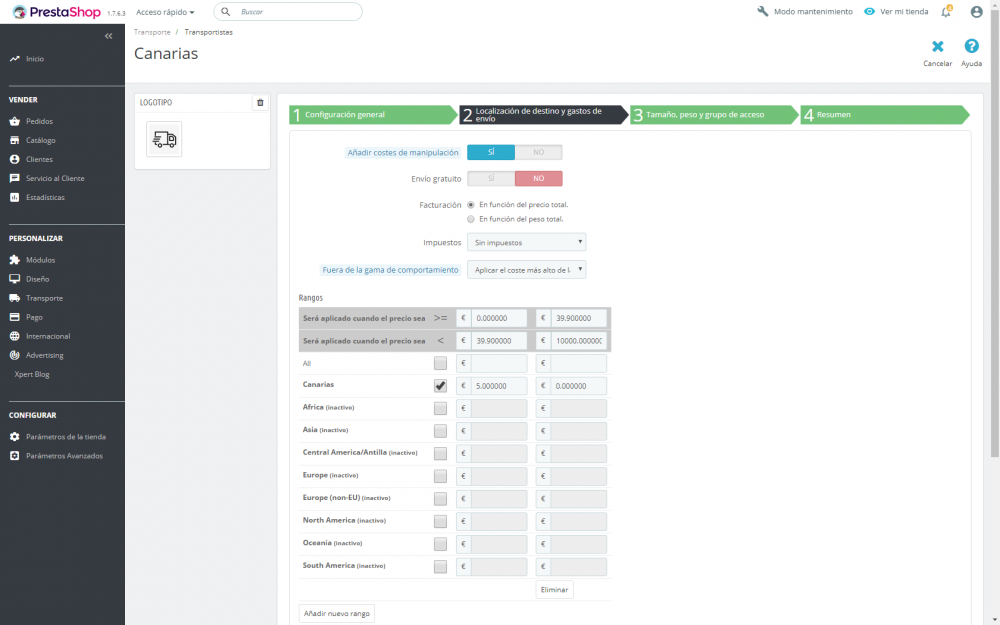This screenshot has height=625, width=1000.
Task: Click the second range upper bound 10000 field
Action: 578,341
